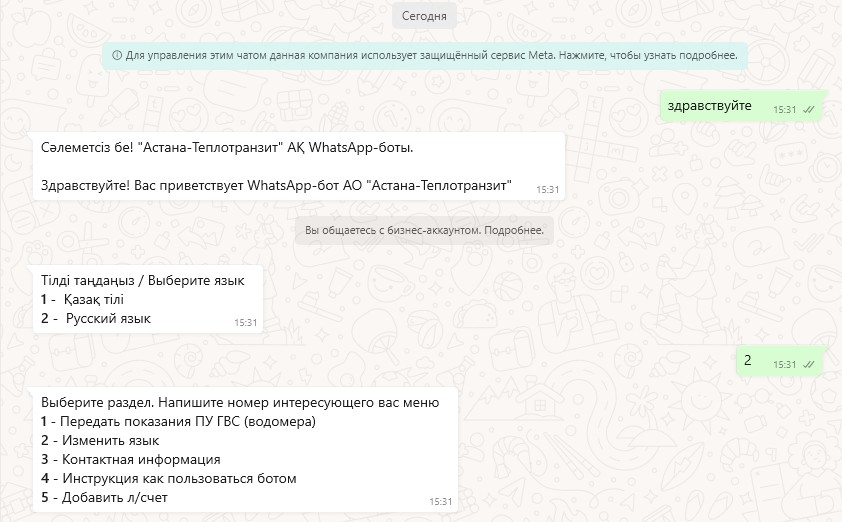Click the sent "здравствуйте" message text
Viewport: 842px width, 522px height.
[x=710, y=106]
